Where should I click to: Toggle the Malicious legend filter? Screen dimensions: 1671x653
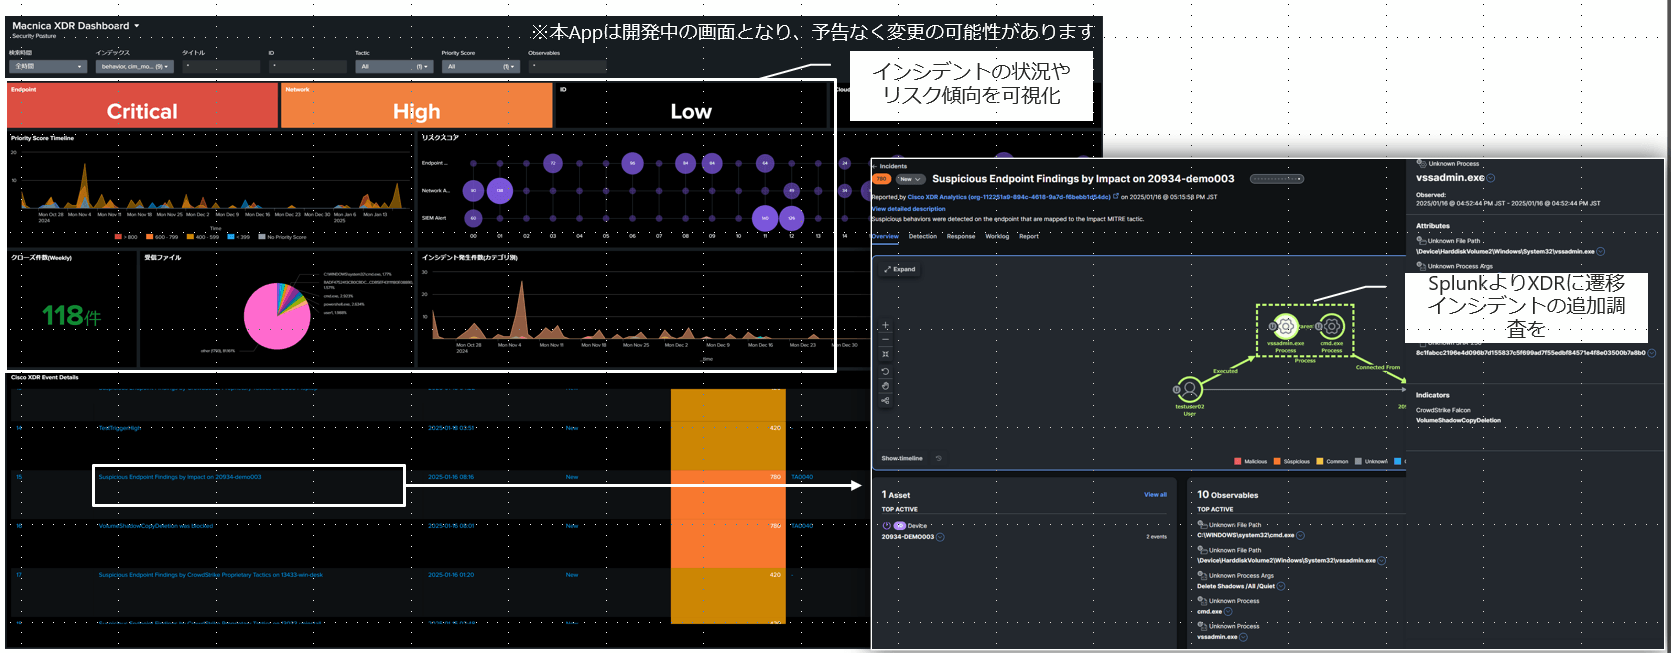(x=1251, y=461)
